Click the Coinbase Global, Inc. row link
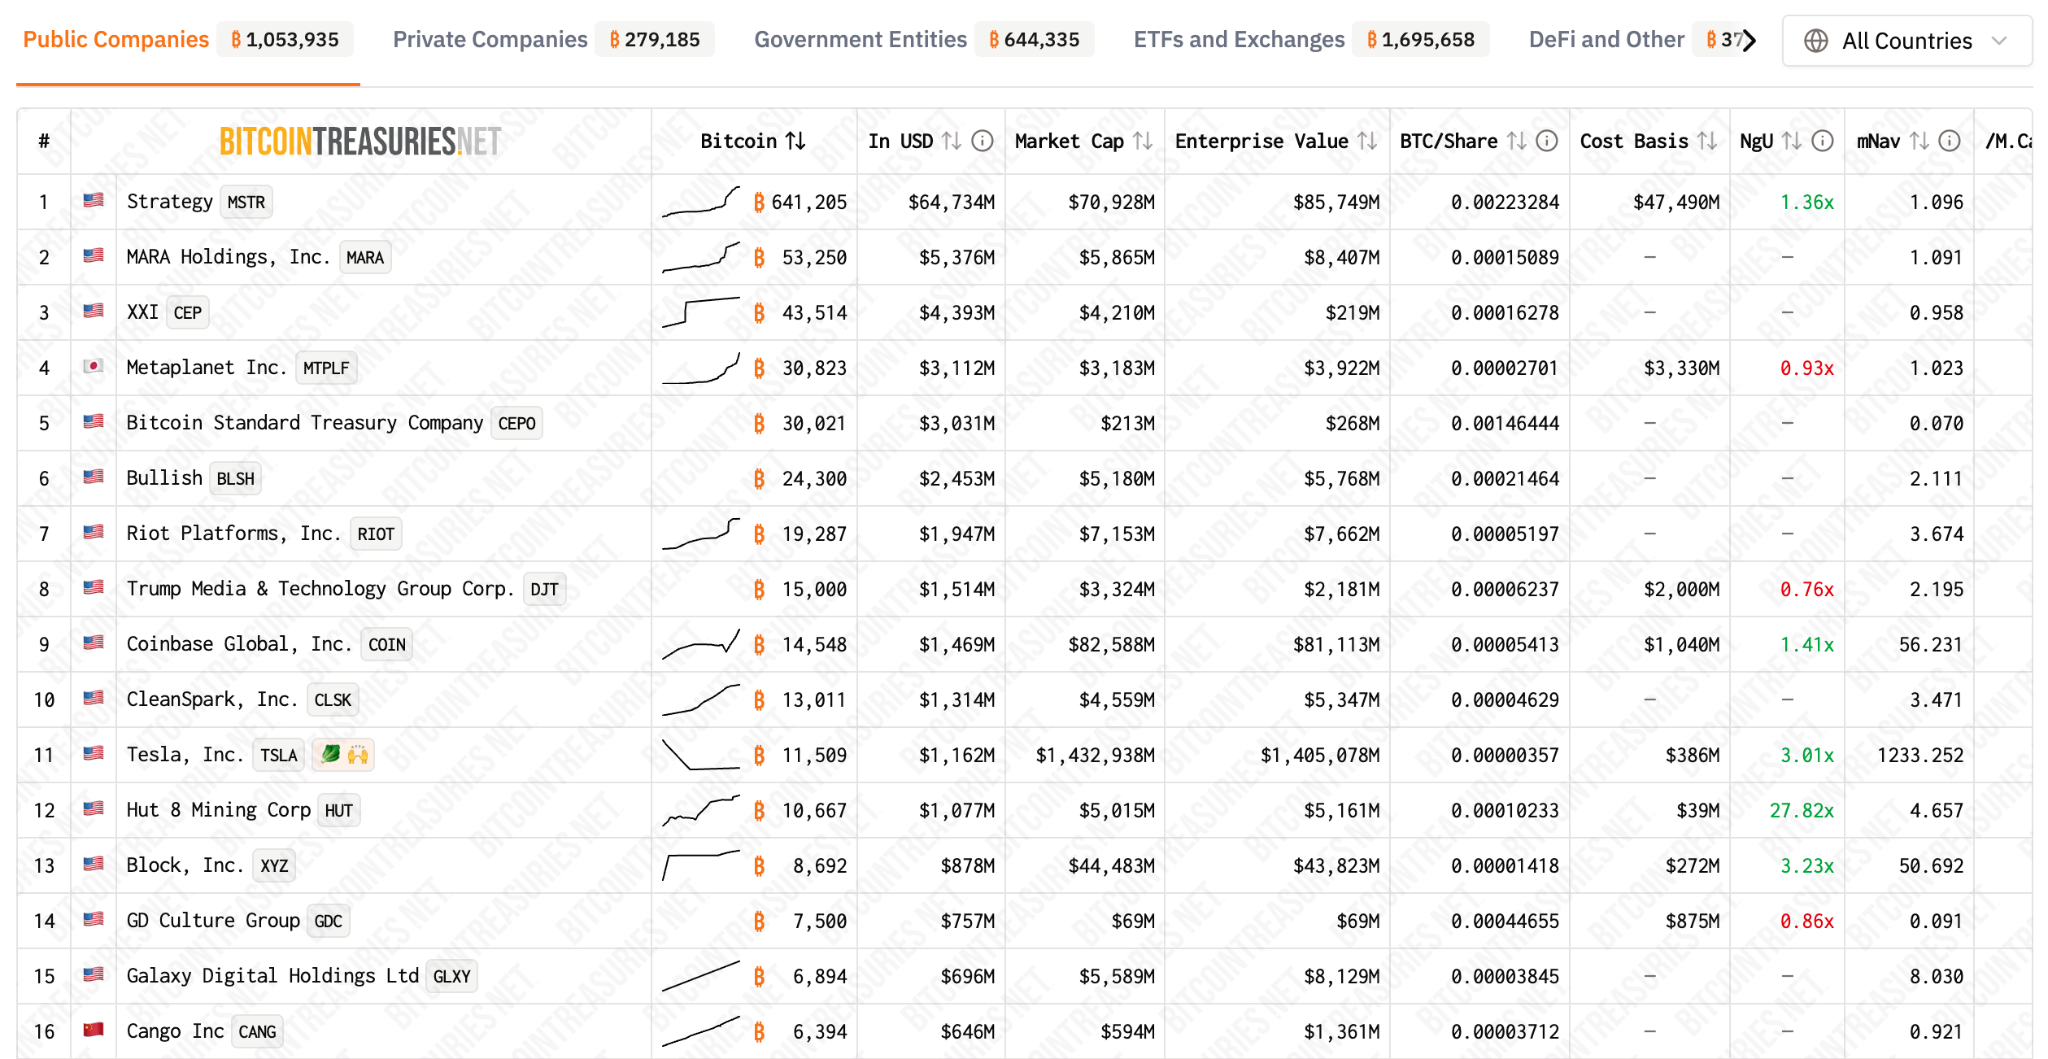Image resolution: width=2048 pixels, height=1059 pixels. pyautogui.click(x=239, y=644)
